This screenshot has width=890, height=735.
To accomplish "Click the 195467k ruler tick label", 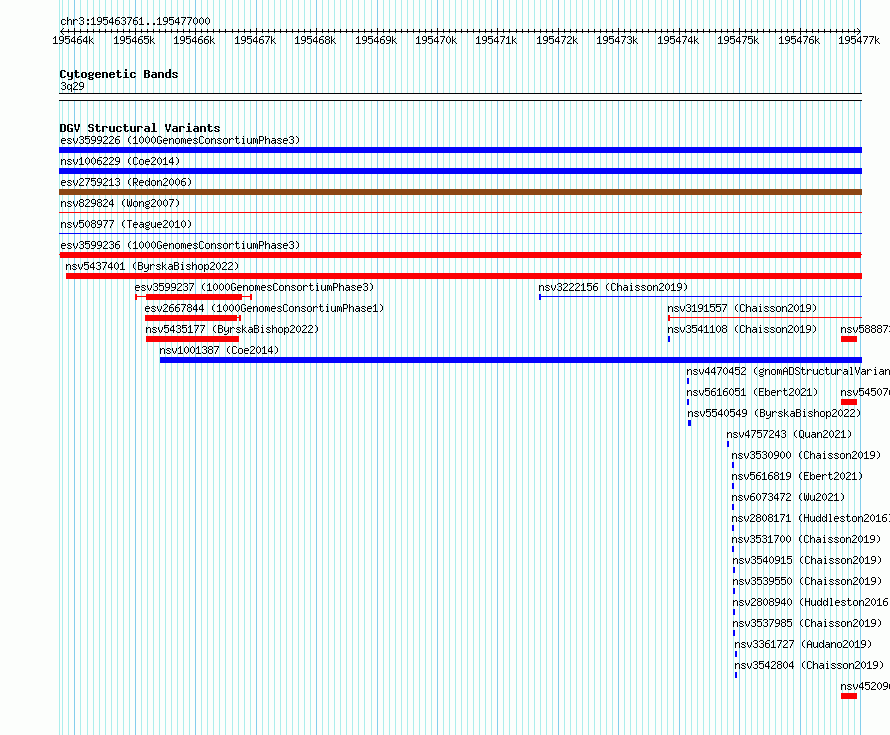I will pos(255,40).
